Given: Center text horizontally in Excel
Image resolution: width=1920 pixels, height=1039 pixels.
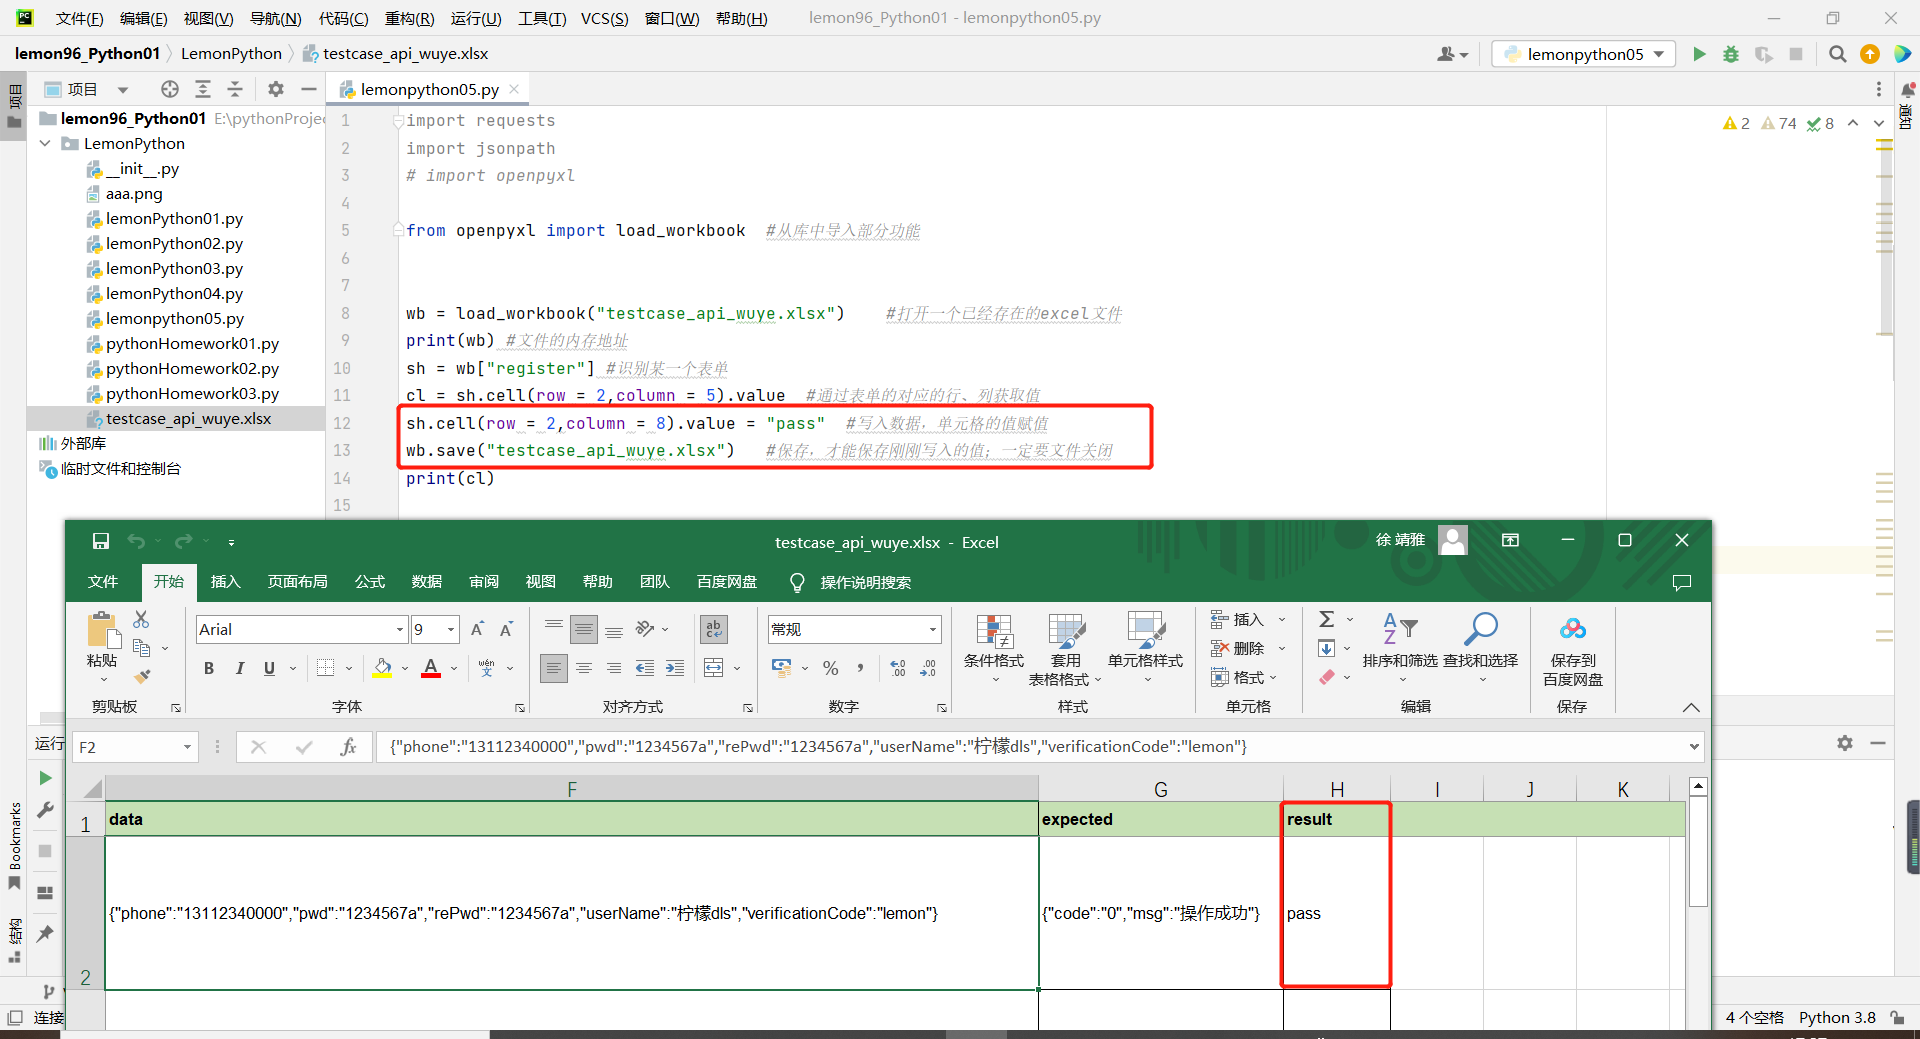Looking at the screenshot, I should point(584,668).
